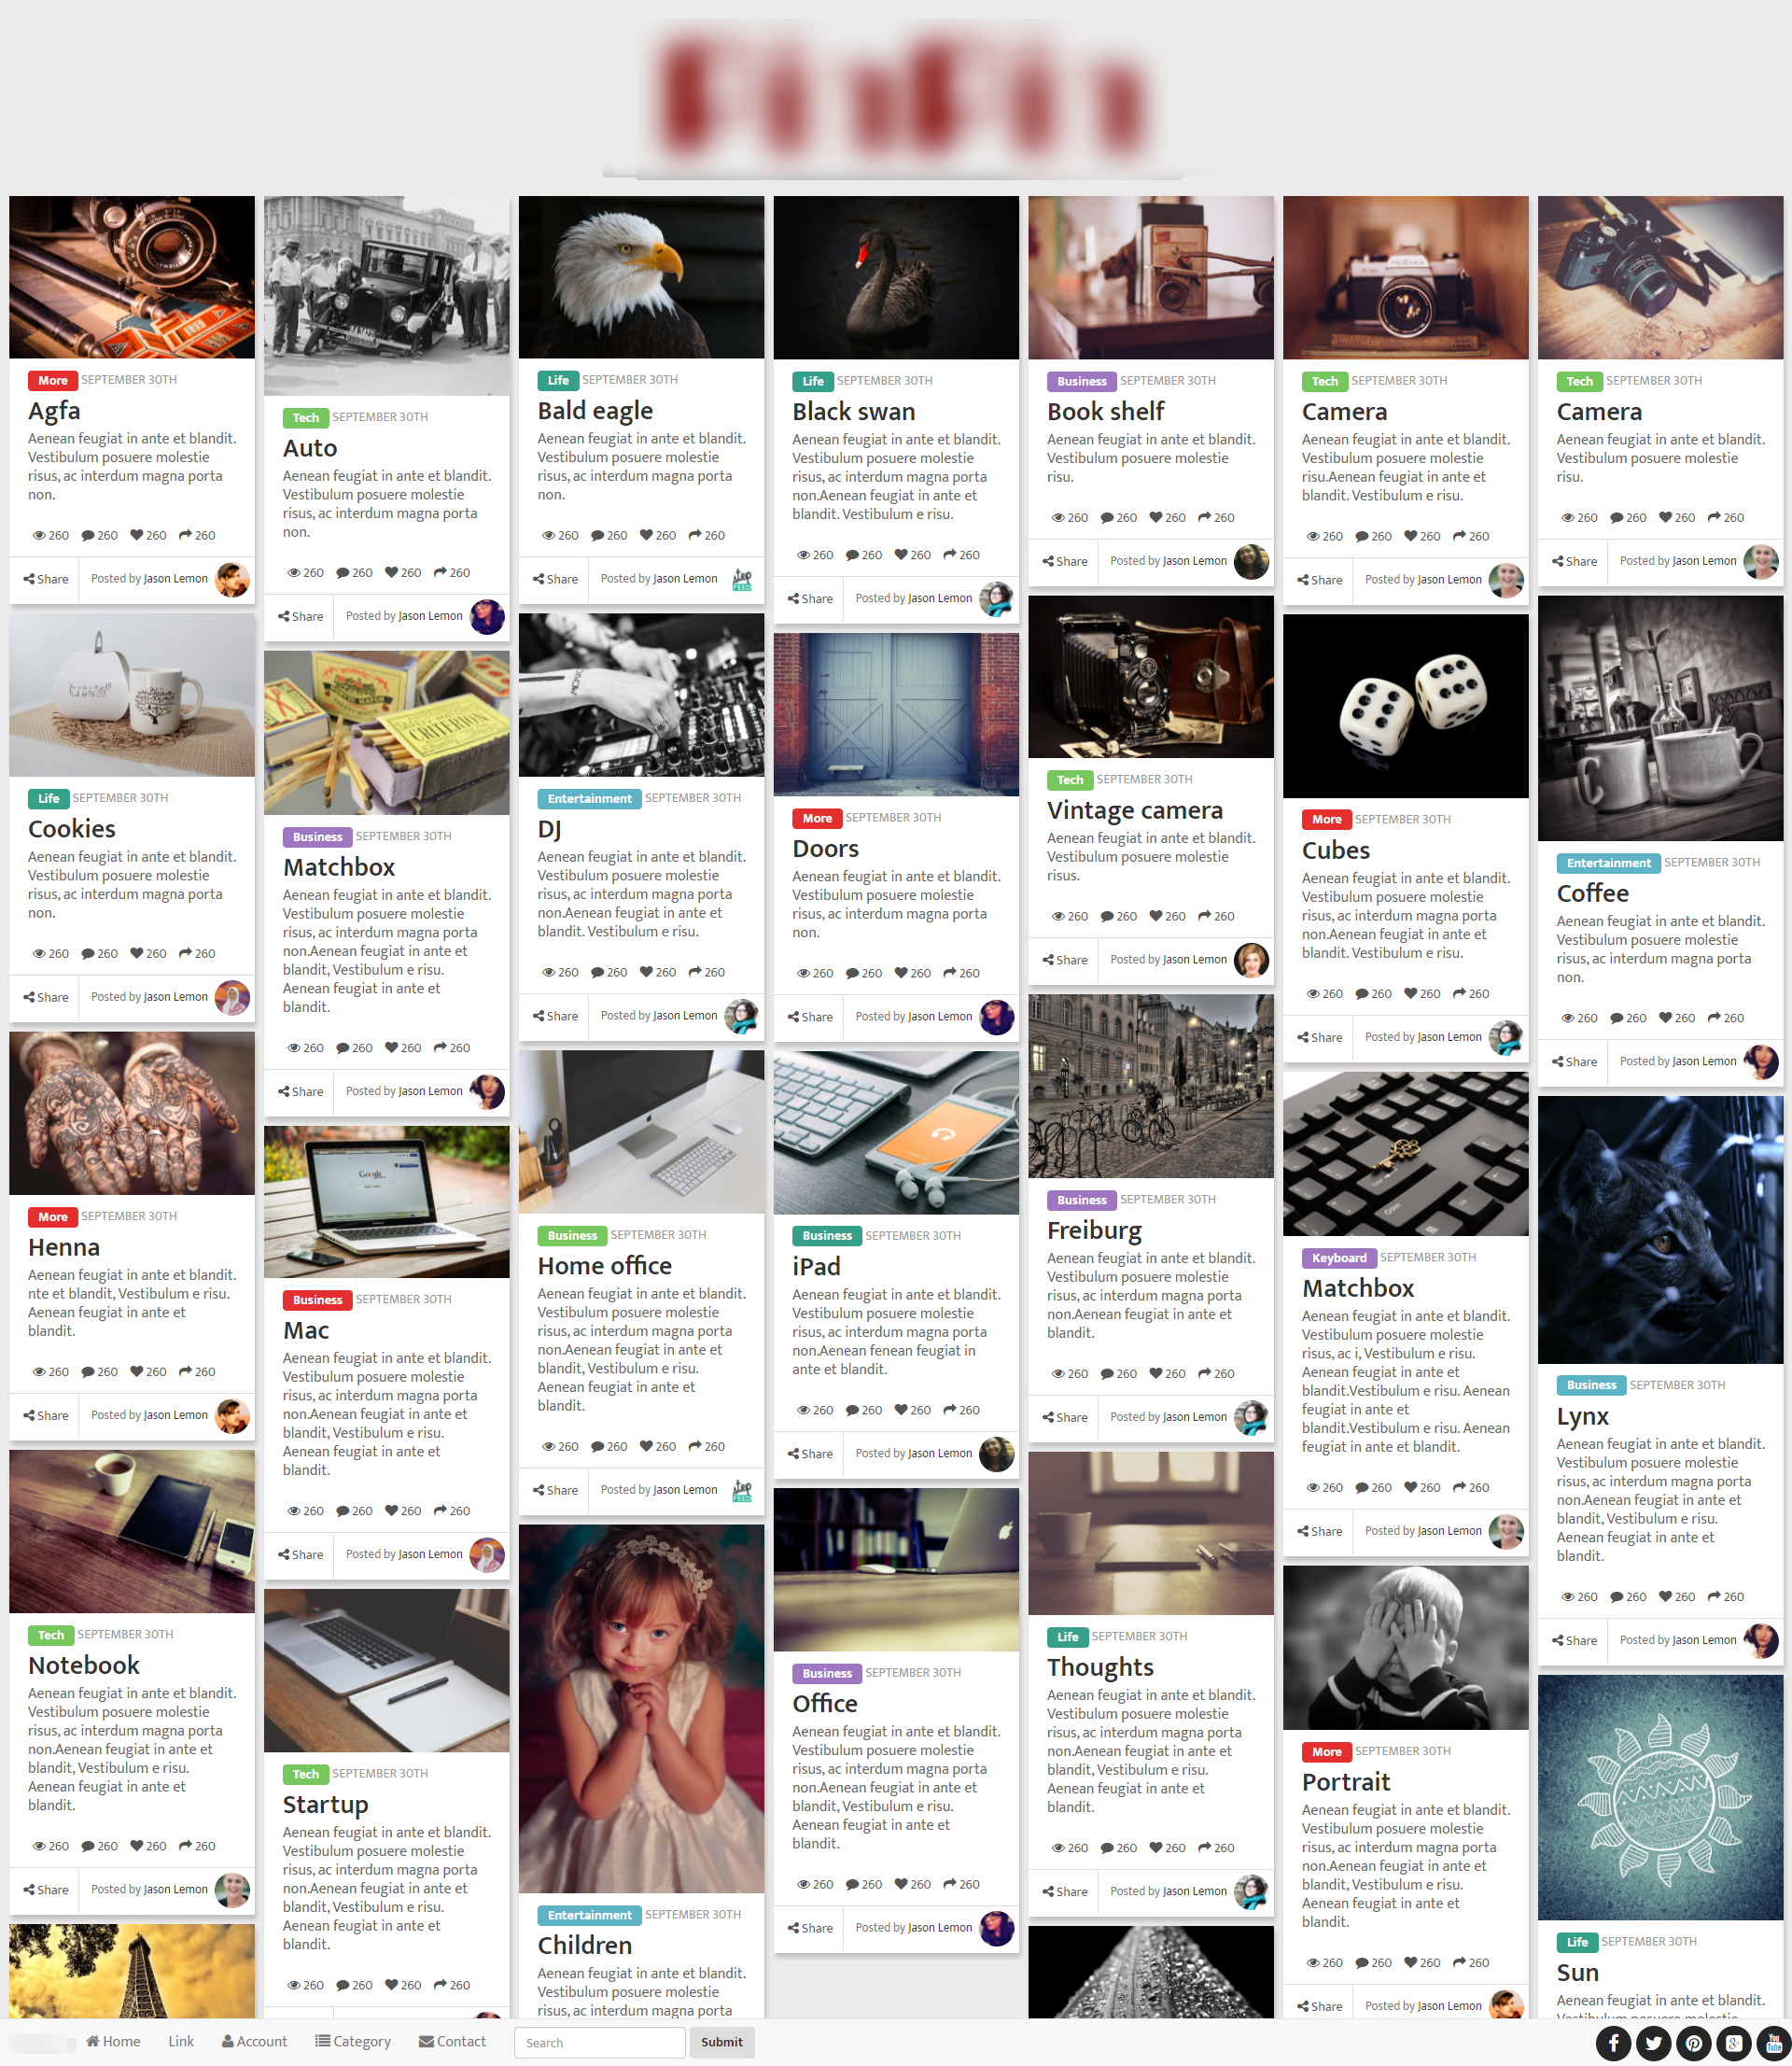Click the comment icon on Lynx card
The image size is (1792, 2066).
[1617, 1596]
